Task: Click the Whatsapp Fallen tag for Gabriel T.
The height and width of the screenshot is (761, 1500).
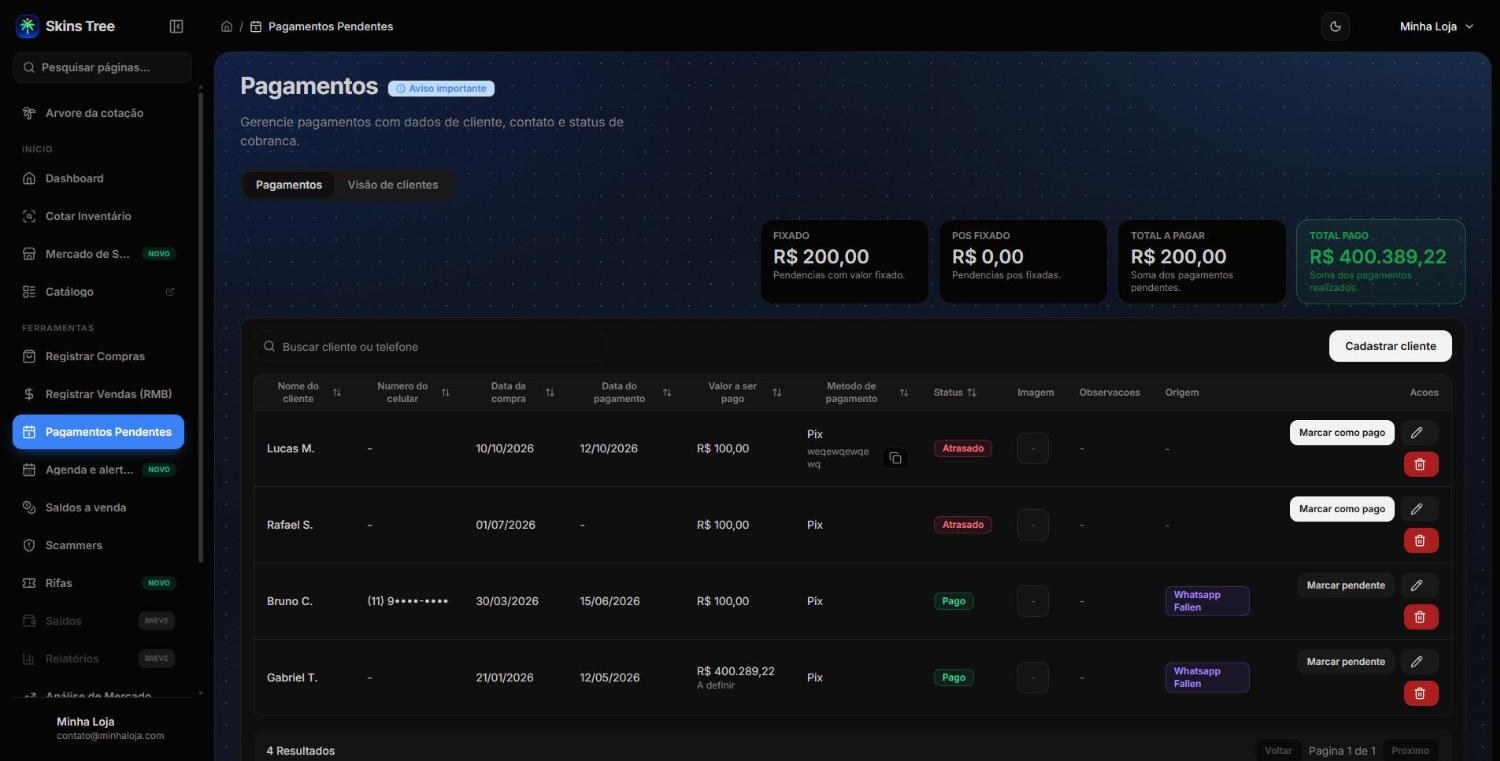Action: click(x=1207, y=677)
